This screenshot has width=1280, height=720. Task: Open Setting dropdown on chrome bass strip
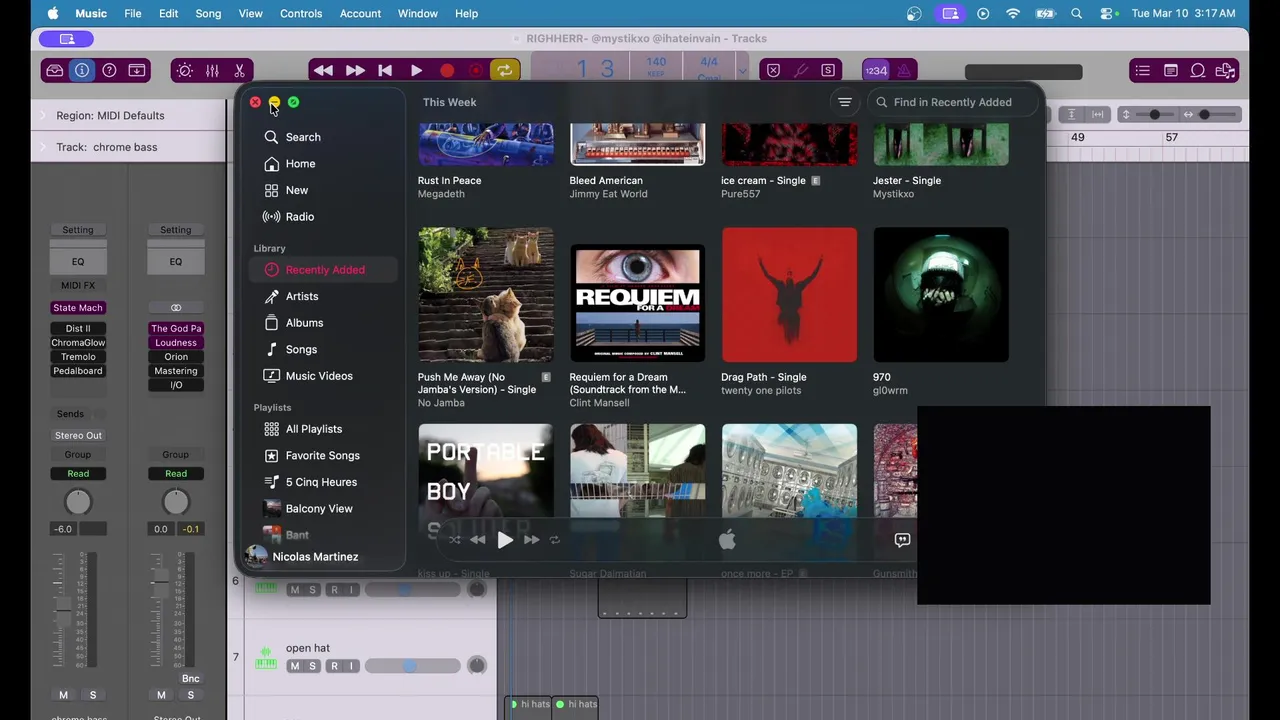point(78,230)
